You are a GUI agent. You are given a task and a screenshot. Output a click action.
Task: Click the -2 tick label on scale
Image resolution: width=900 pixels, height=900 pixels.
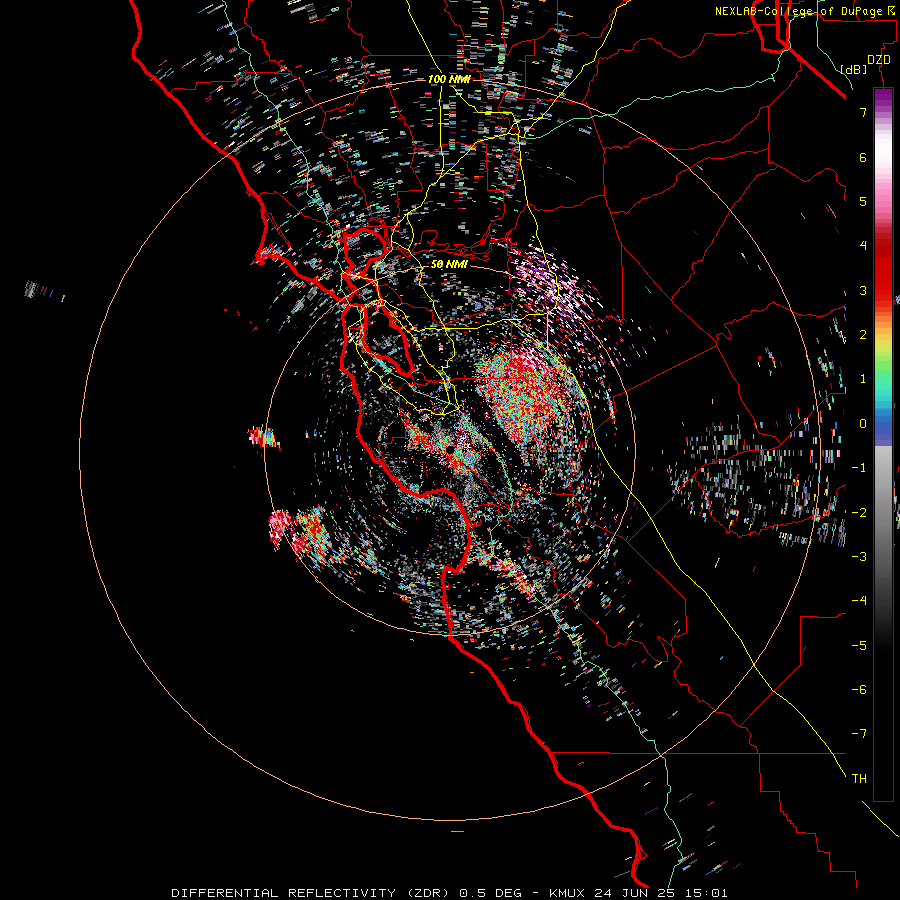pyautogui.click(x=859, y=513)
